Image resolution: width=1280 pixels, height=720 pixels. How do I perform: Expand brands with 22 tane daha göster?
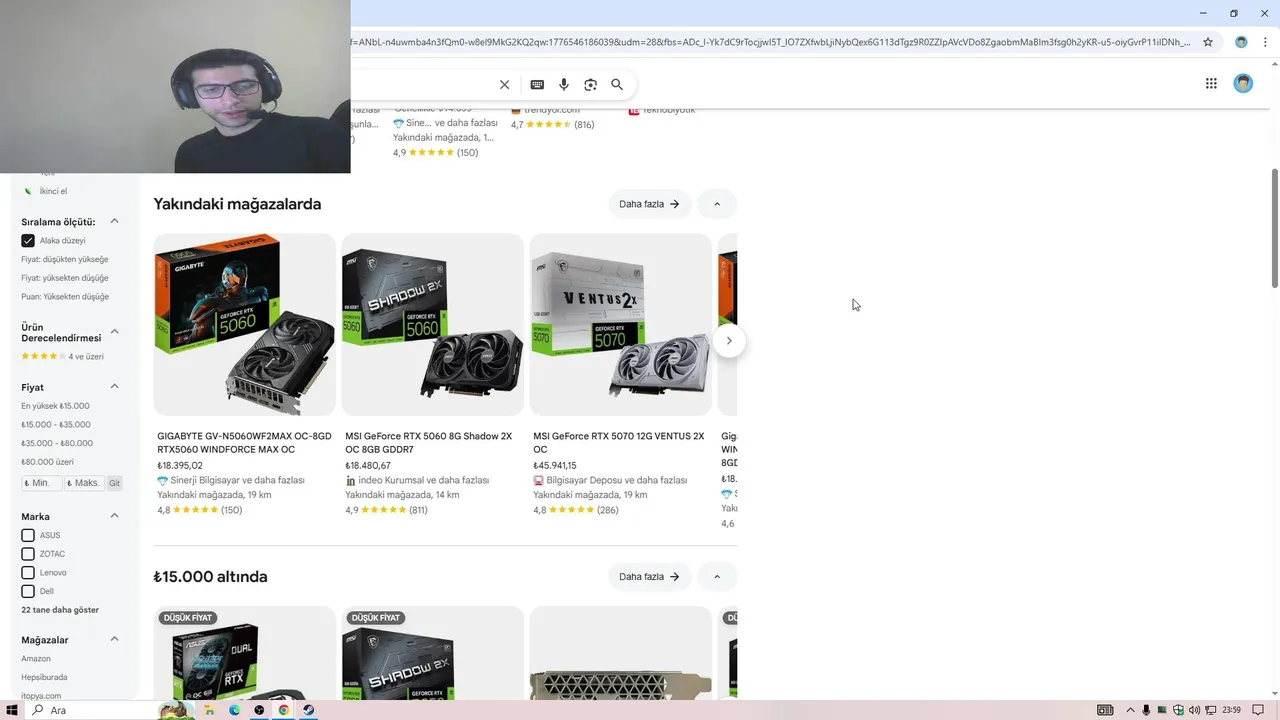click(x=60, y=610)
